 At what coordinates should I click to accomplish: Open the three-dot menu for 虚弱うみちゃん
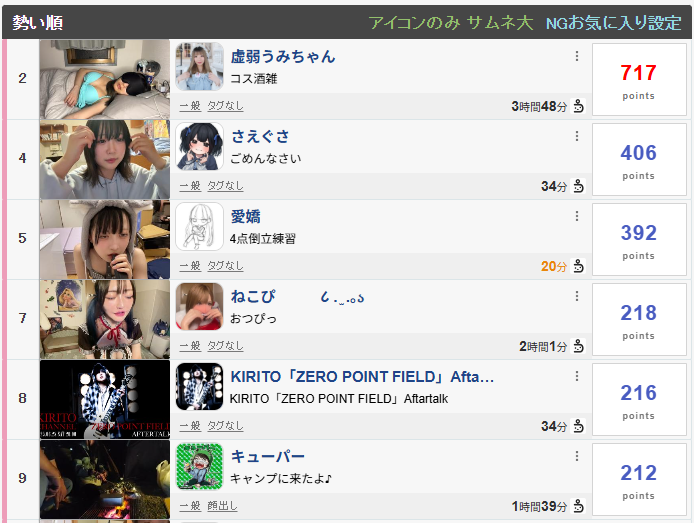tap(577, 56)
